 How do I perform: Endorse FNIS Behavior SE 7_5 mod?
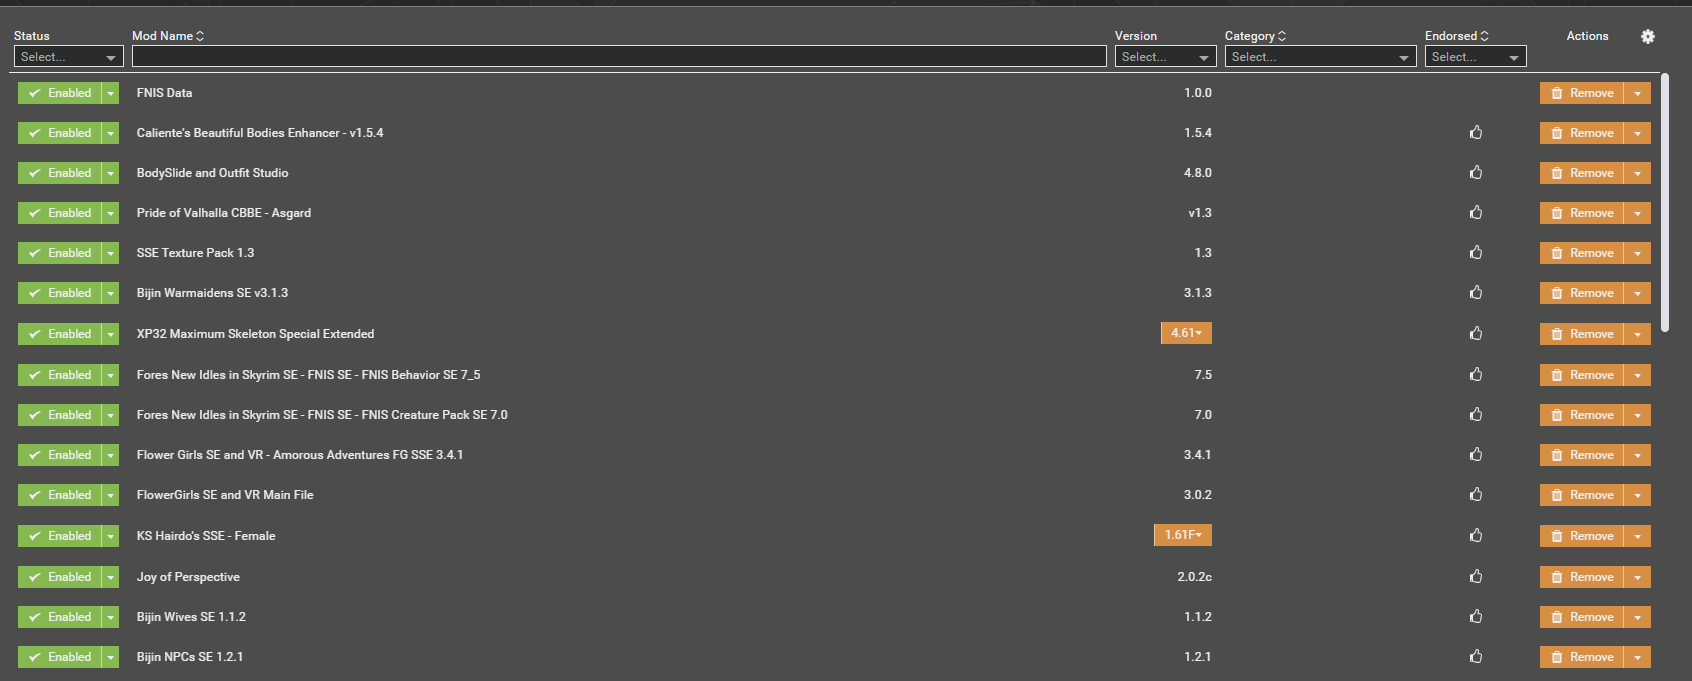click(x=1476, y=374)
